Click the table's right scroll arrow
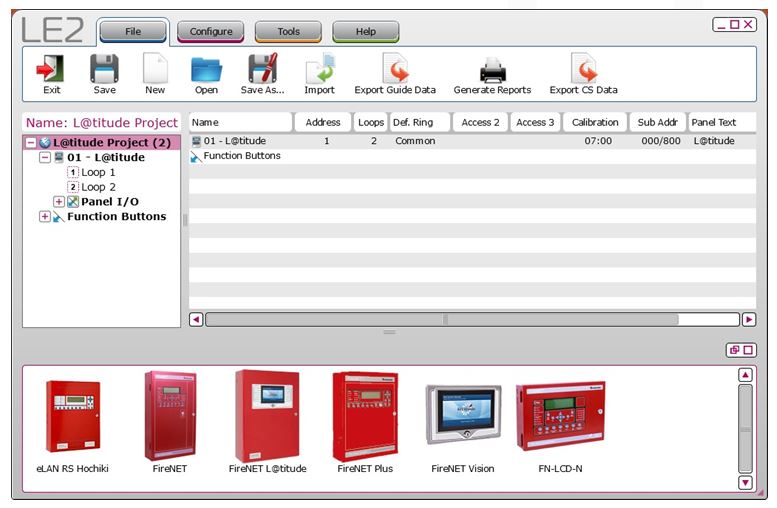777x508 pixels. click(749, 320)
